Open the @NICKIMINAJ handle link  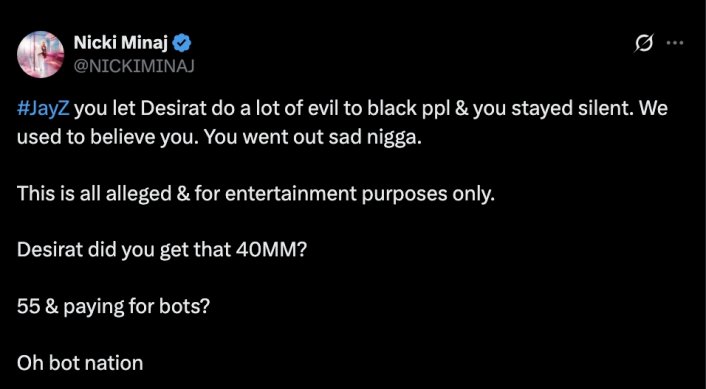[133, 67]
